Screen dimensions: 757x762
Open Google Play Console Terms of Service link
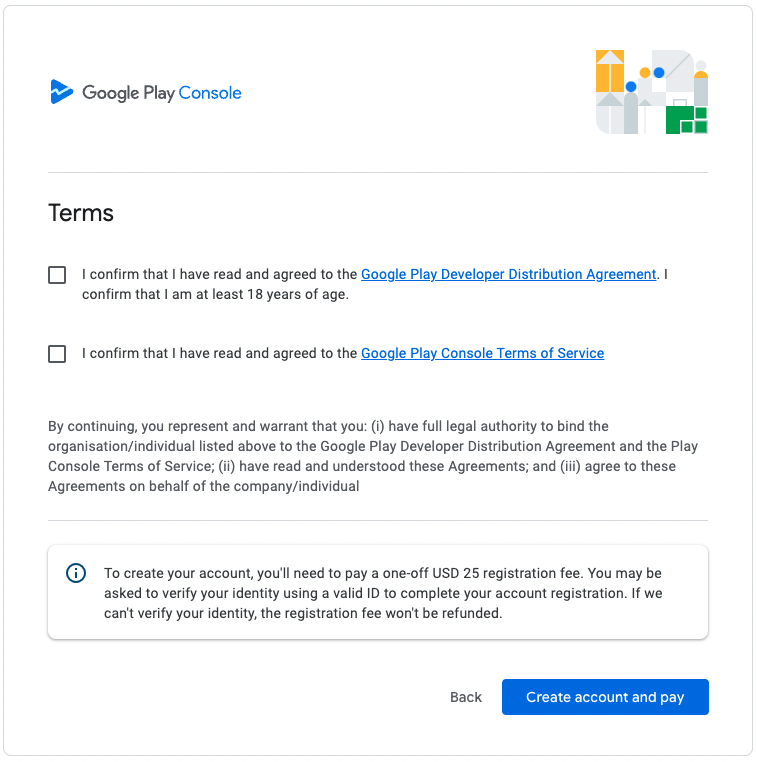482,353
